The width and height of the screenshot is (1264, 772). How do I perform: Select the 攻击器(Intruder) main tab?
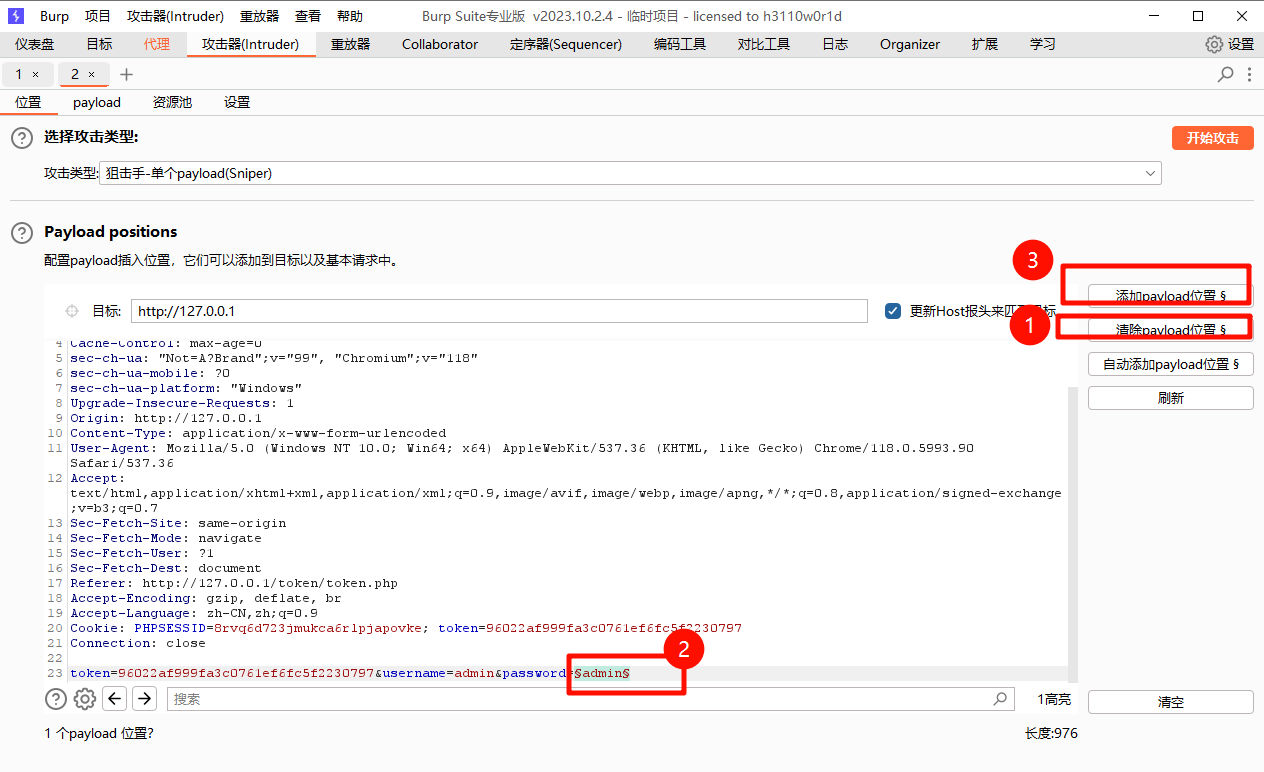click(x=251, y=44)
